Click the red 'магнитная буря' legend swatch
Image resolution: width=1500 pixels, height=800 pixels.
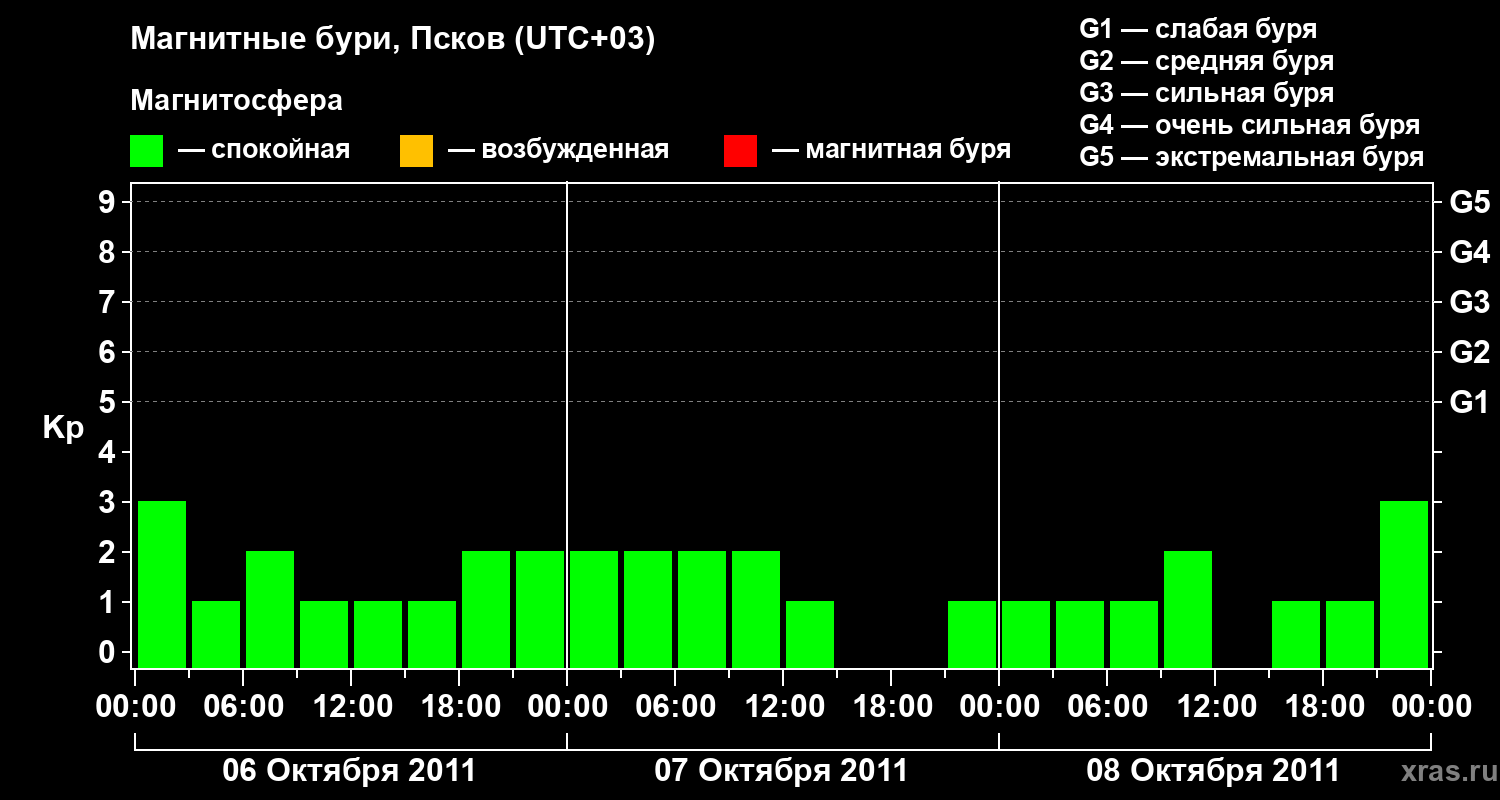pyautogui.click(x=740, y=151)
